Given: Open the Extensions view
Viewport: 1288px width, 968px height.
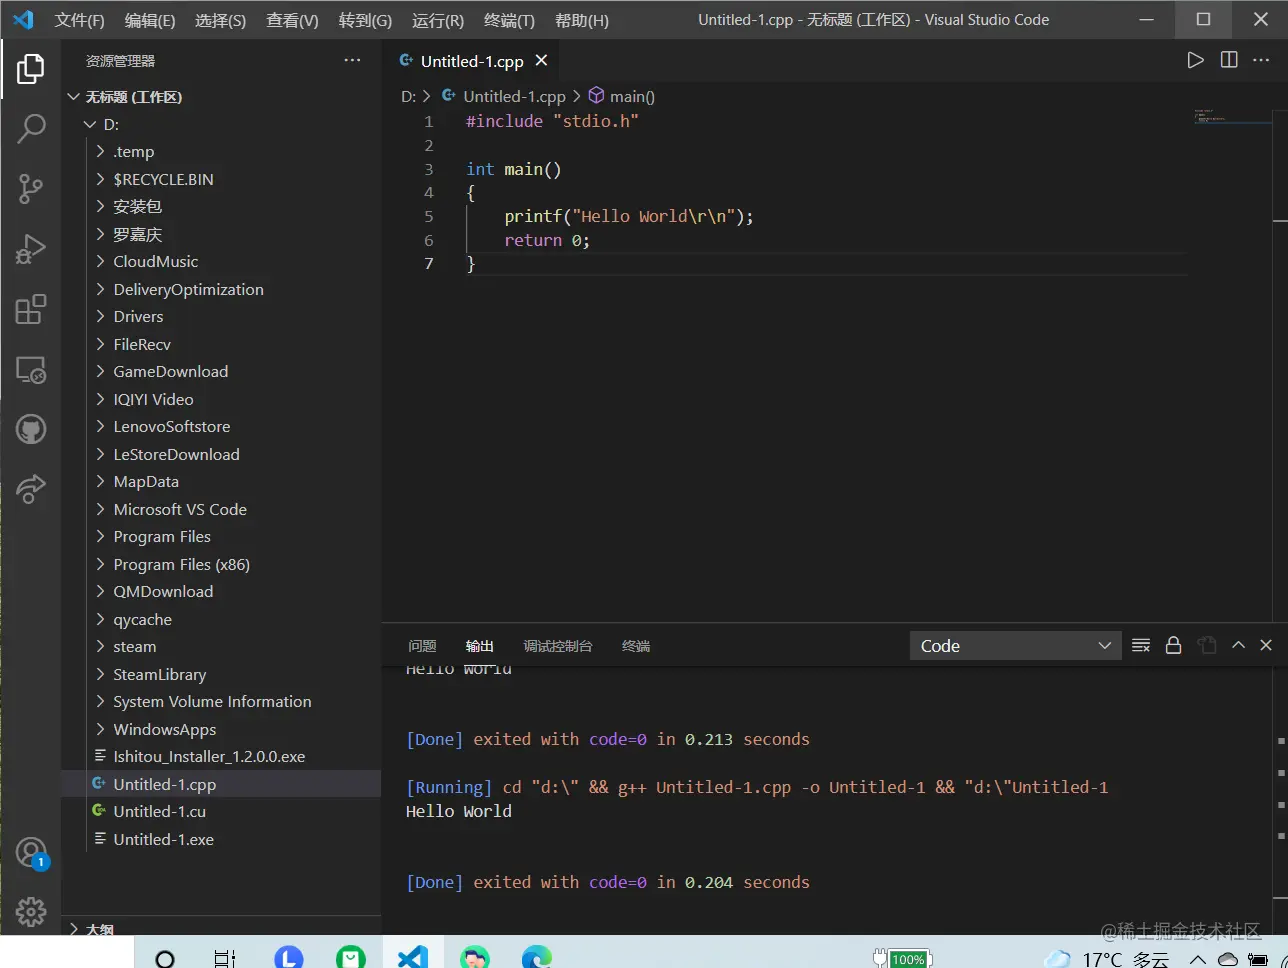Looking at the screenshot, I should click(31, 309).
